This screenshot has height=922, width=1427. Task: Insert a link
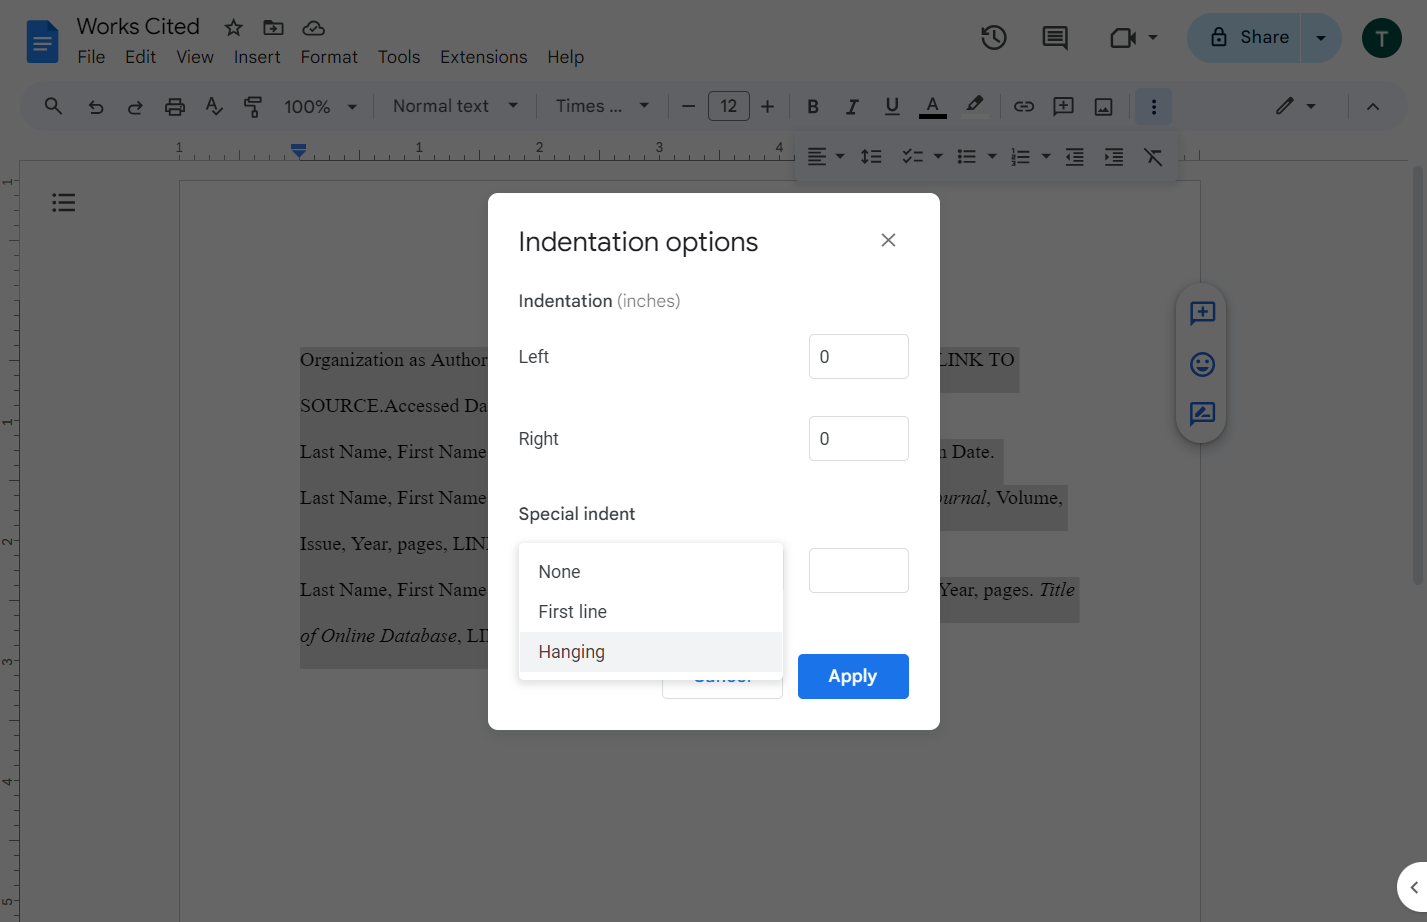click(x=1024, y=106)
